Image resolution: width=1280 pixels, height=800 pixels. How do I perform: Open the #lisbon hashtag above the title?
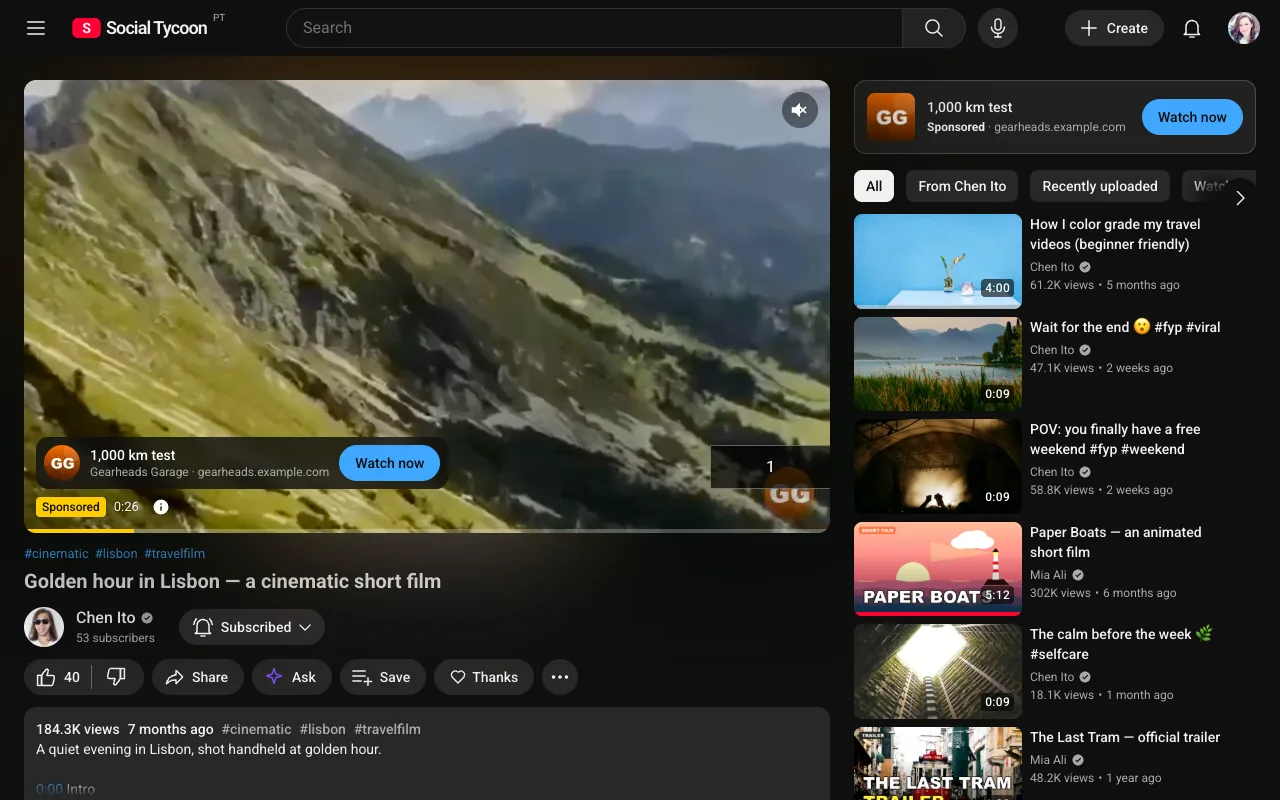point(117,553)
